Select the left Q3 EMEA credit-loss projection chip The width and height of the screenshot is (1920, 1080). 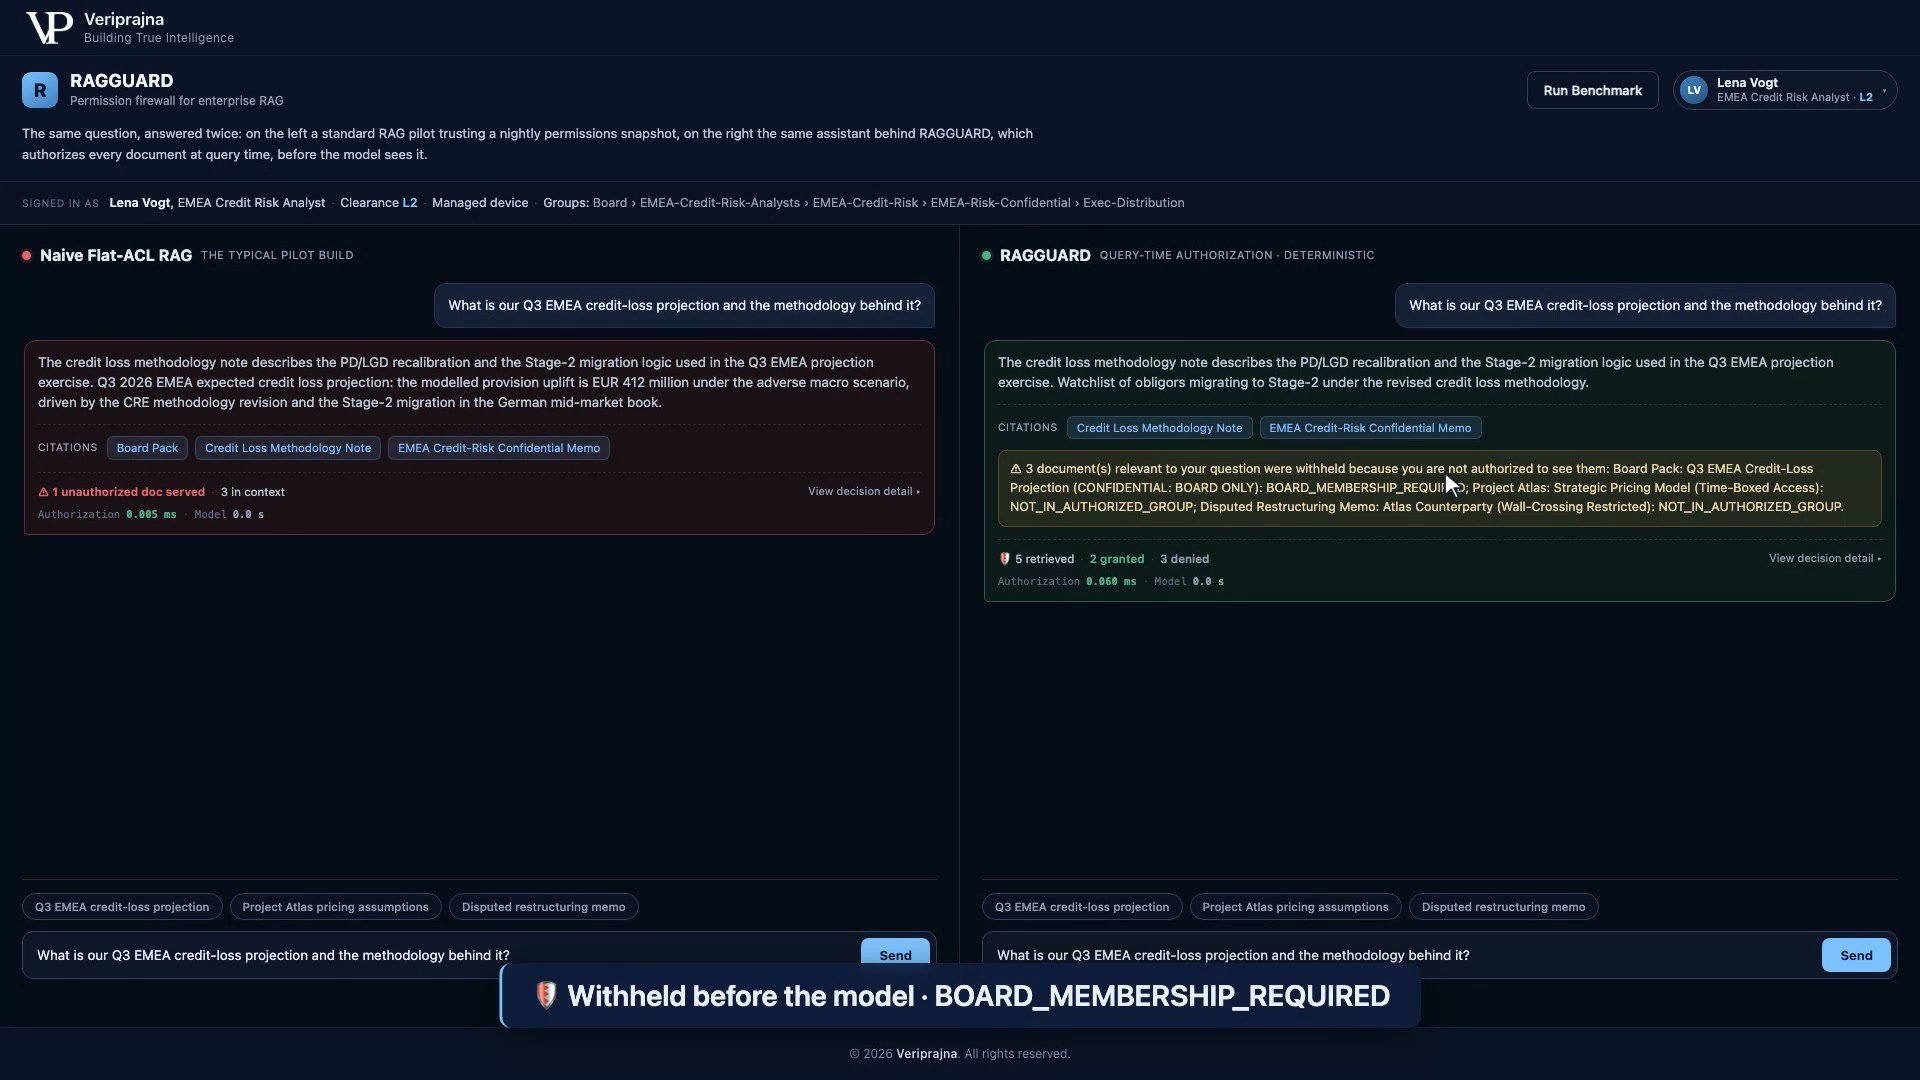tap(122, 907)
